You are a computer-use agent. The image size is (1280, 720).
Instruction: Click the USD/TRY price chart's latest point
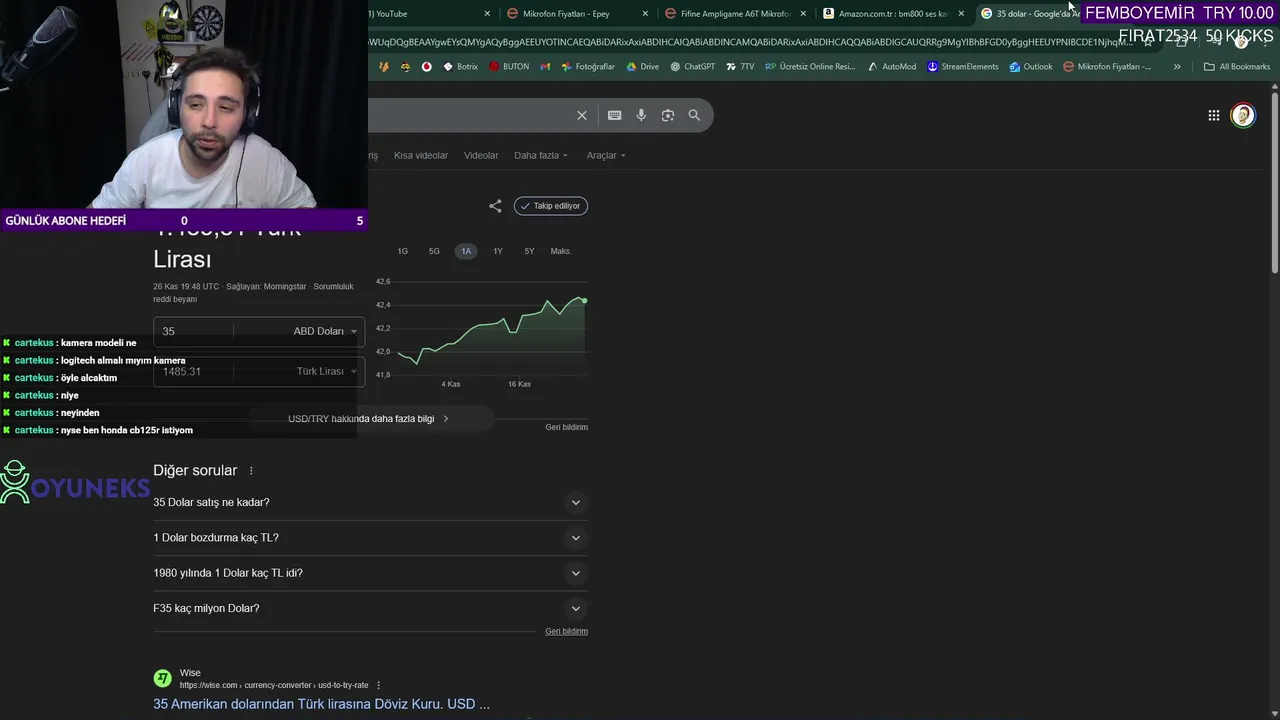point(584,300)
